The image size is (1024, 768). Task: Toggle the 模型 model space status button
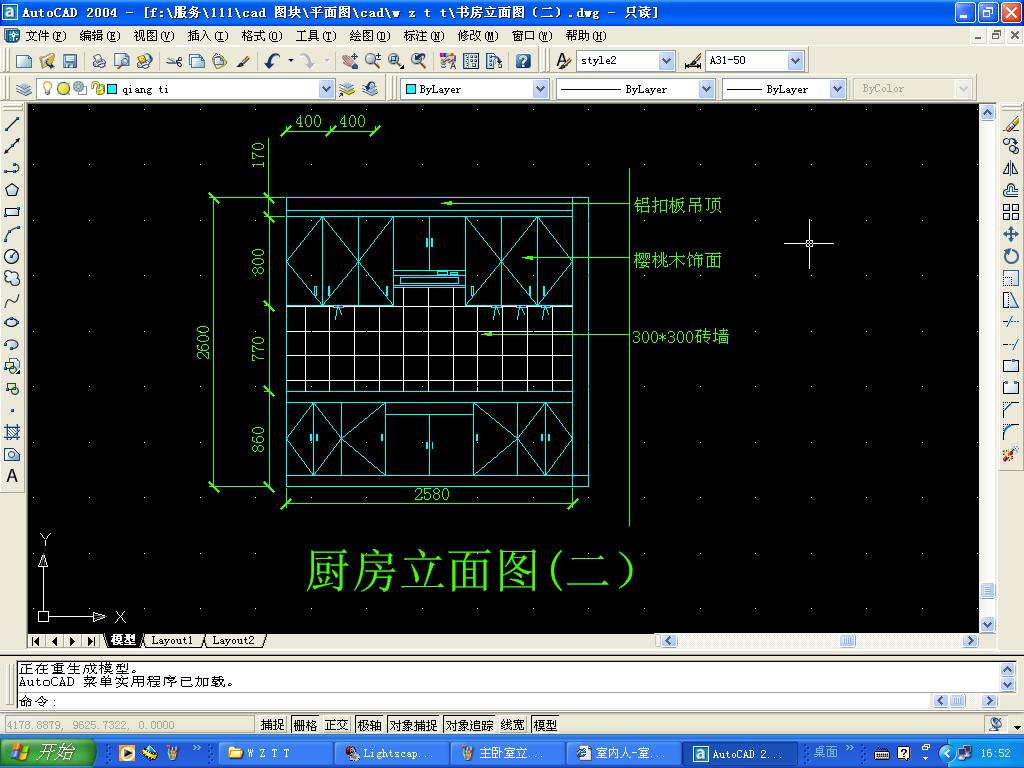(545, 725)
